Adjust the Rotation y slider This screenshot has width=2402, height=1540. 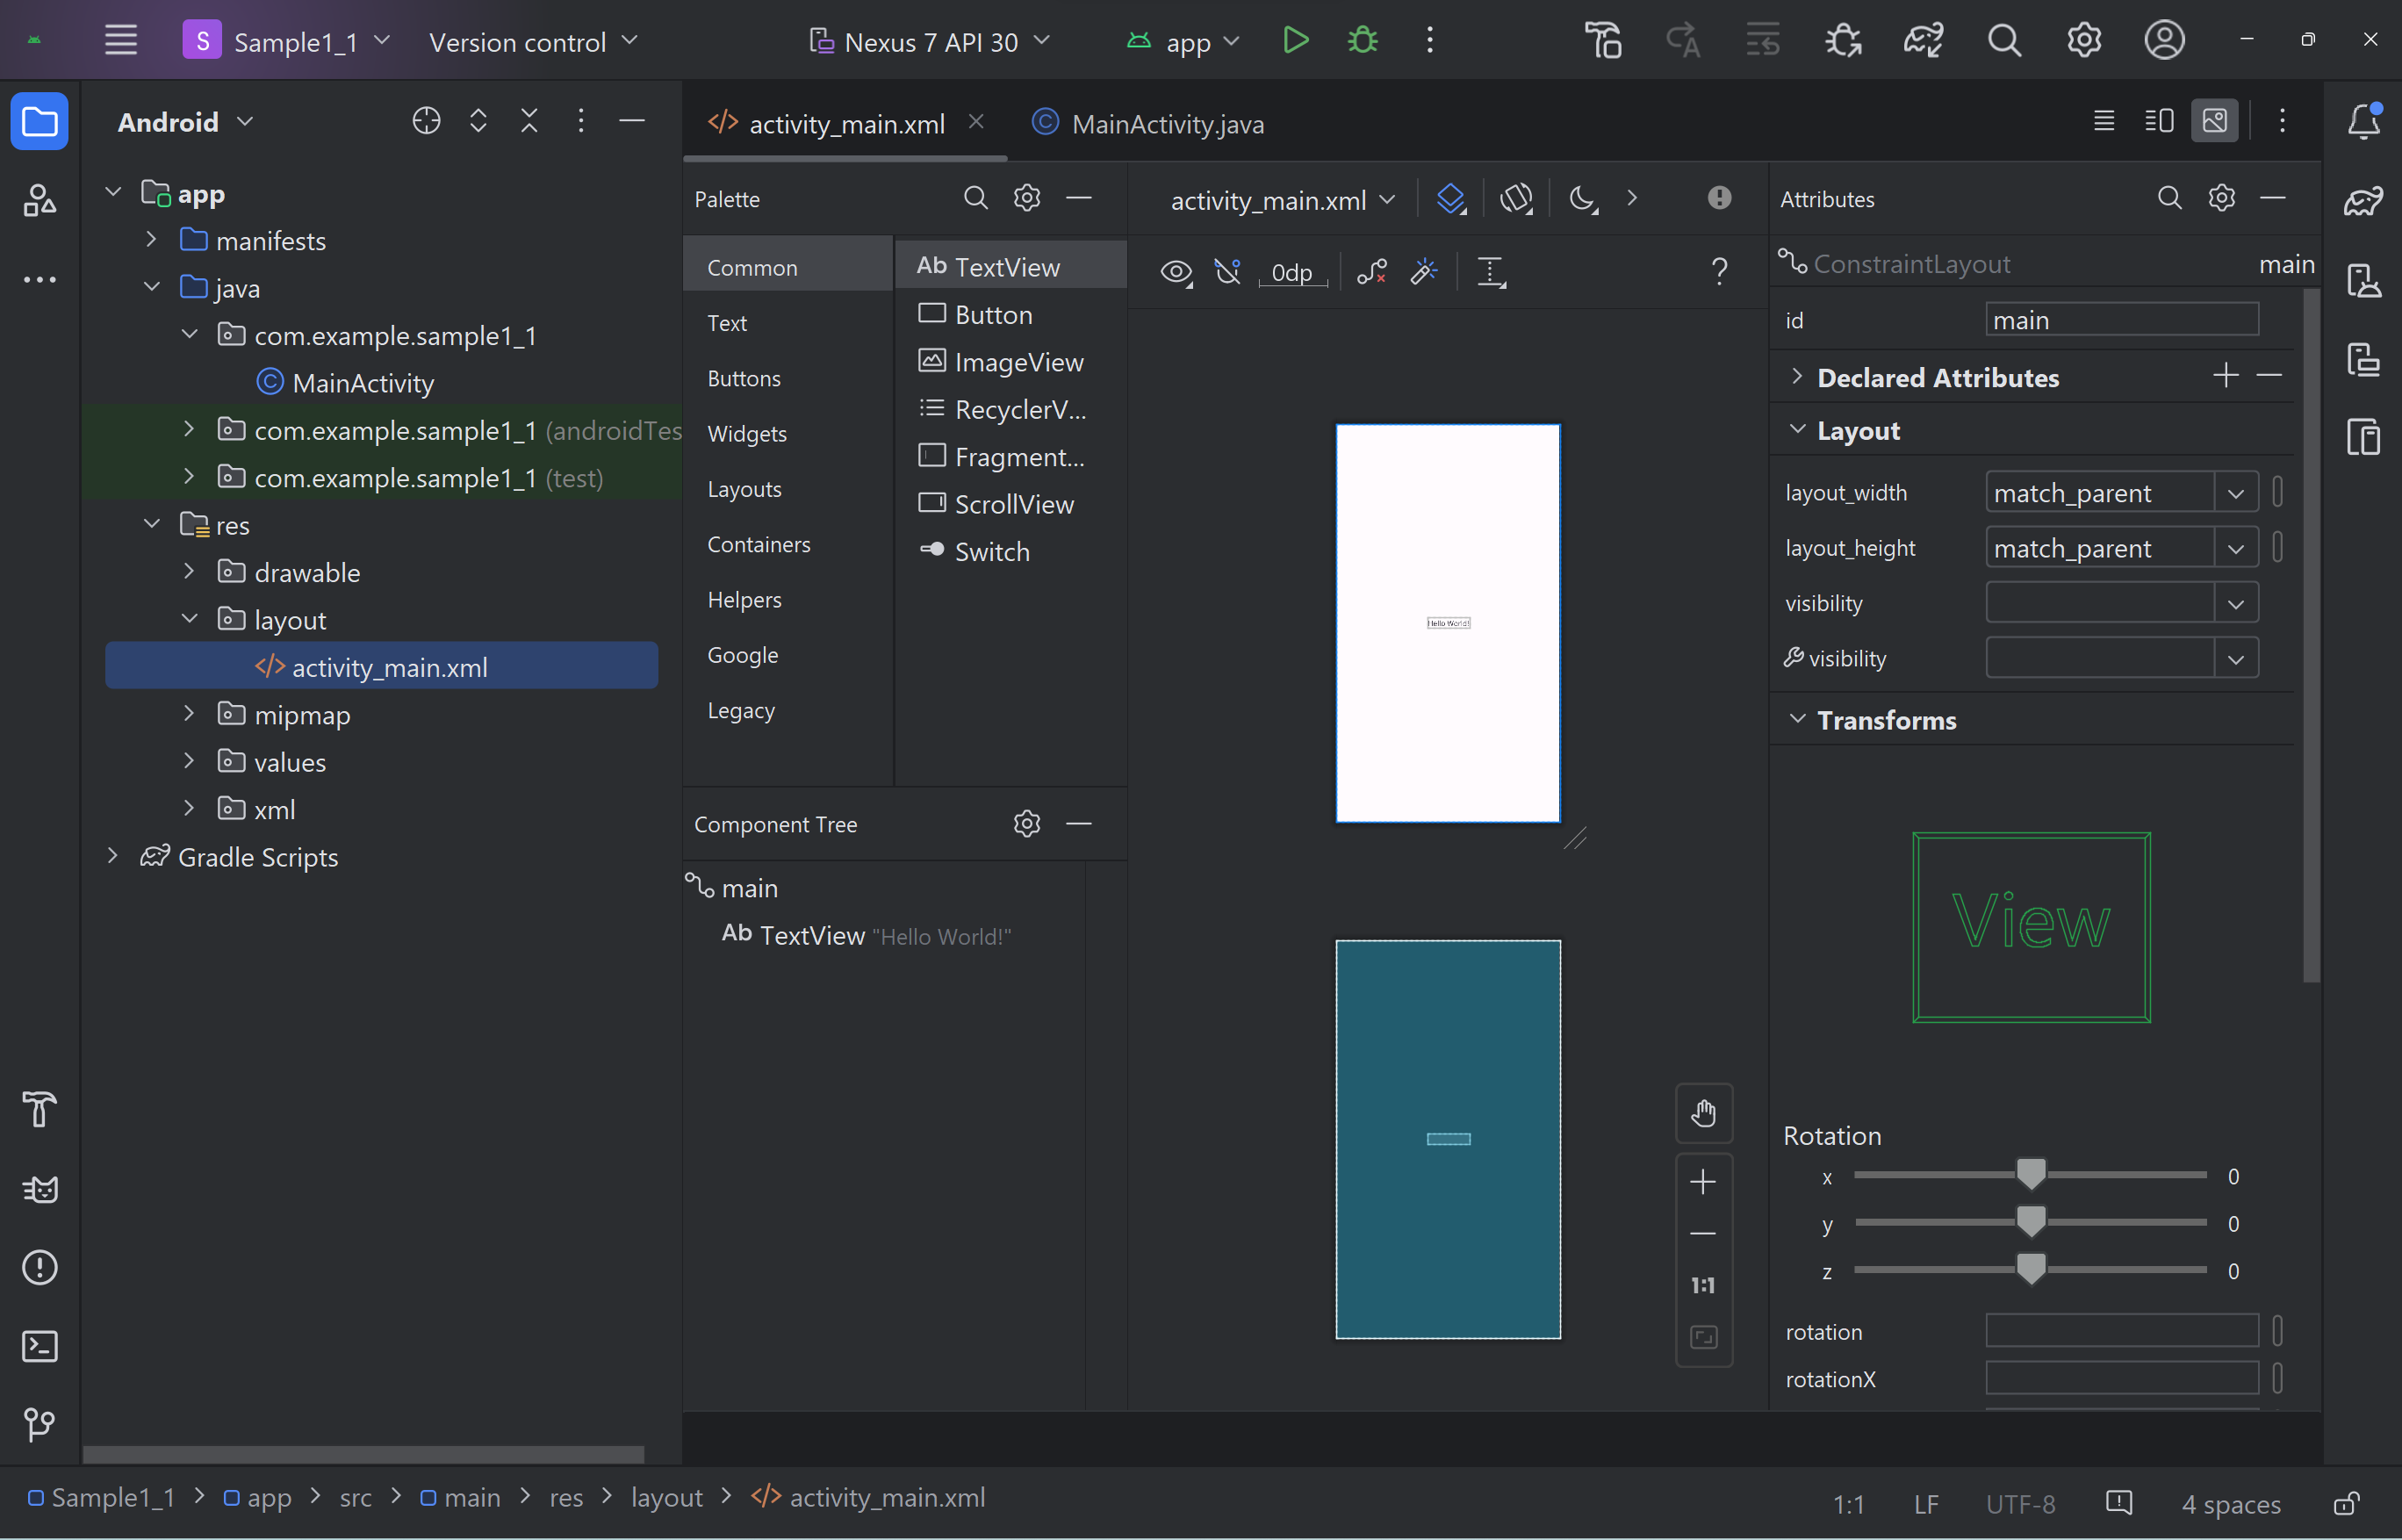point(2030,1222)
